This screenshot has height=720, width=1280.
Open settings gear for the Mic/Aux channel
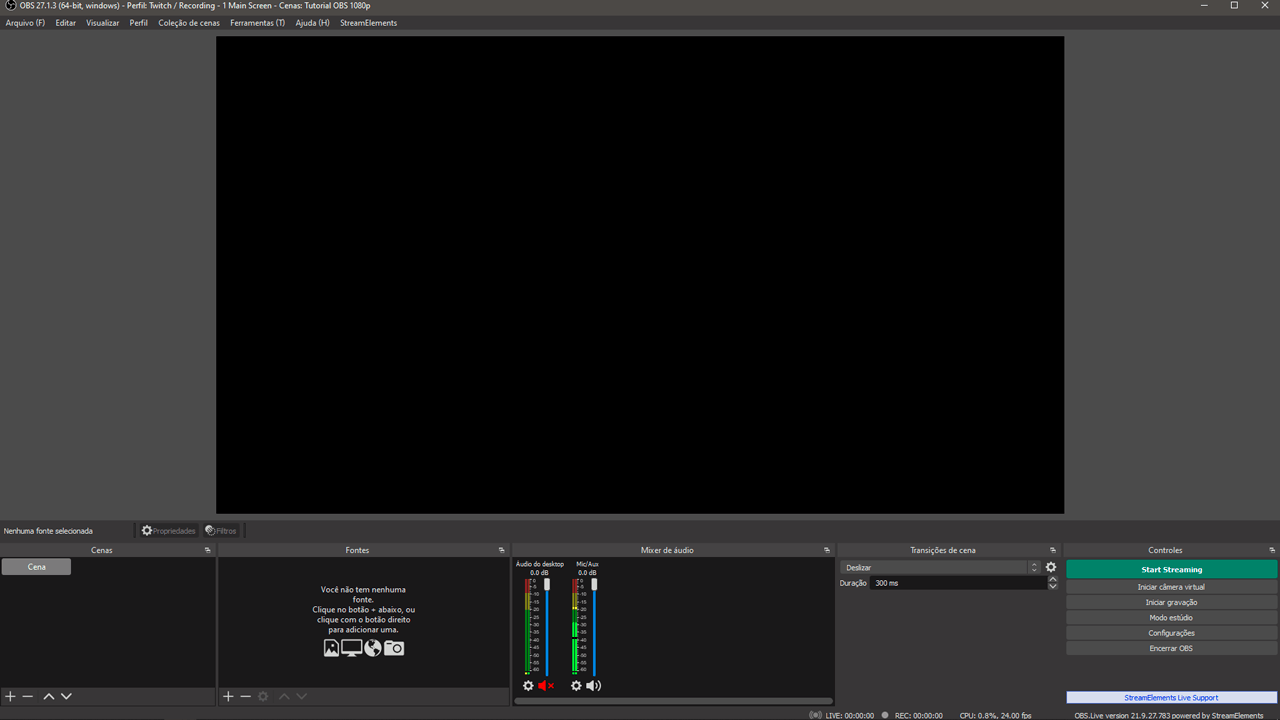[576, 686]
